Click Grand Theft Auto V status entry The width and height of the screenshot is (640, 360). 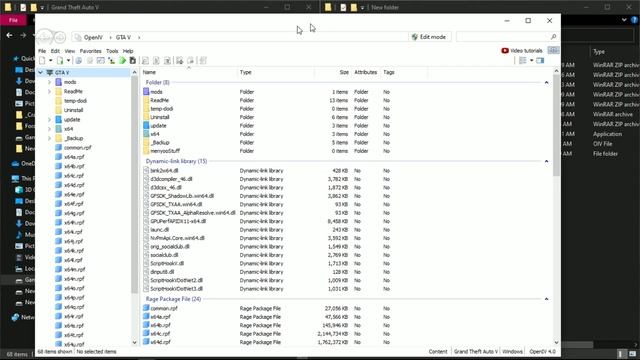(476, 352)
